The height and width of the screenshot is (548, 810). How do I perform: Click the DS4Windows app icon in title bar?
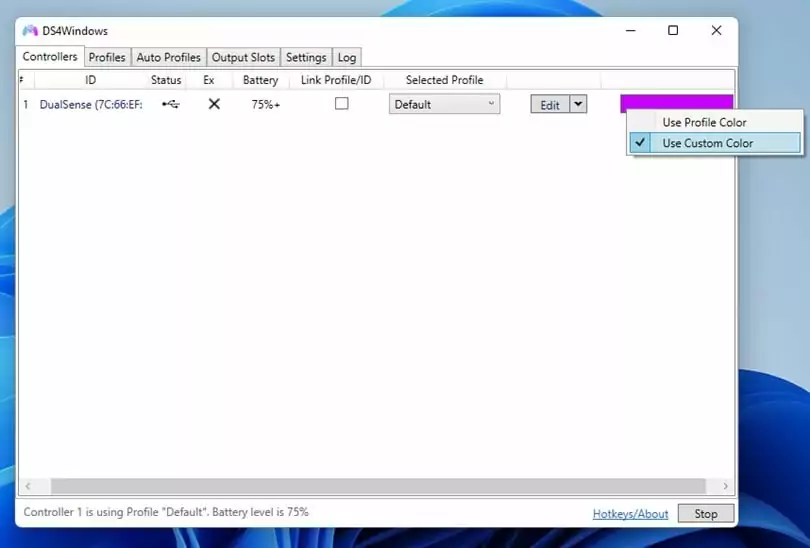click(x=30, y=31)
